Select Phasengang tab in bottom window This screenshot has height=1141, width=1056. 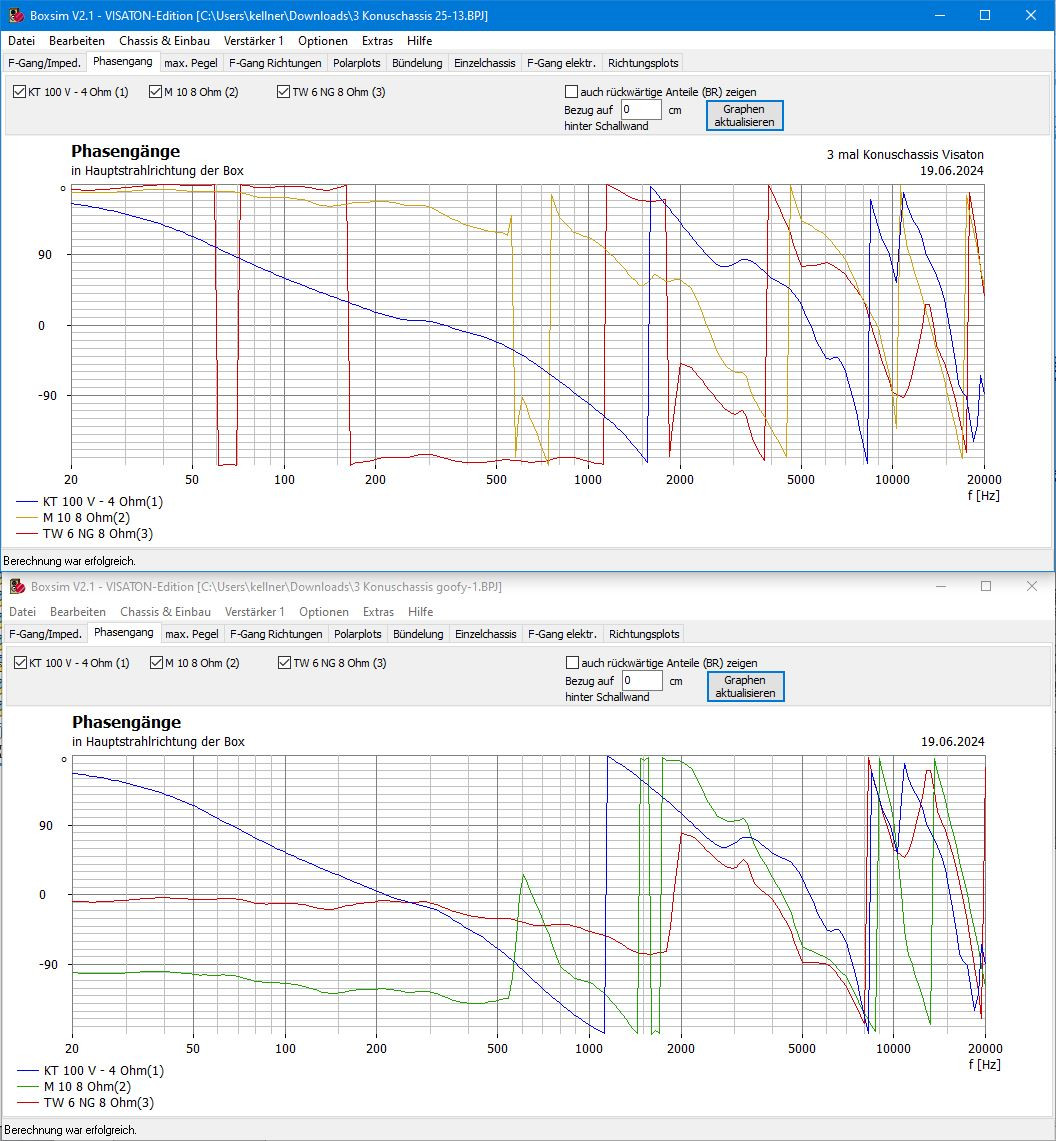(x=123, y=633)
